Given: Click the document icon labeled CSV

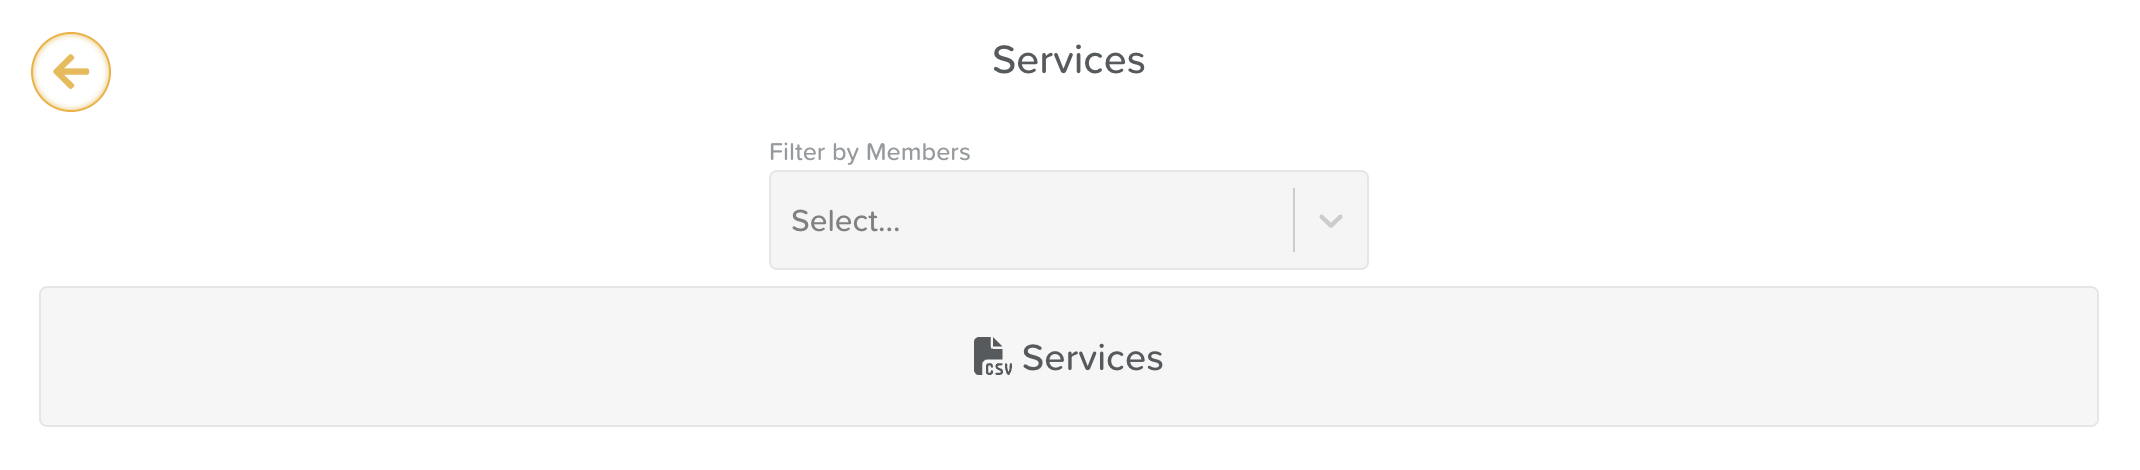Looking at the screenshot, I should 991,357.
